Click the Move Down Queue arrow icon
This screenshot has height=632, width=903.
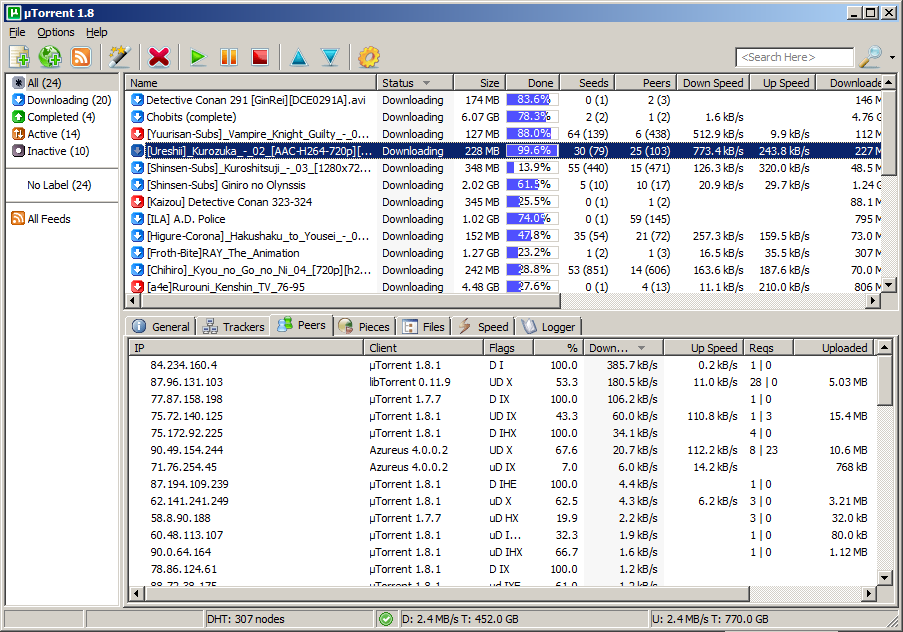tap(330, 57)
